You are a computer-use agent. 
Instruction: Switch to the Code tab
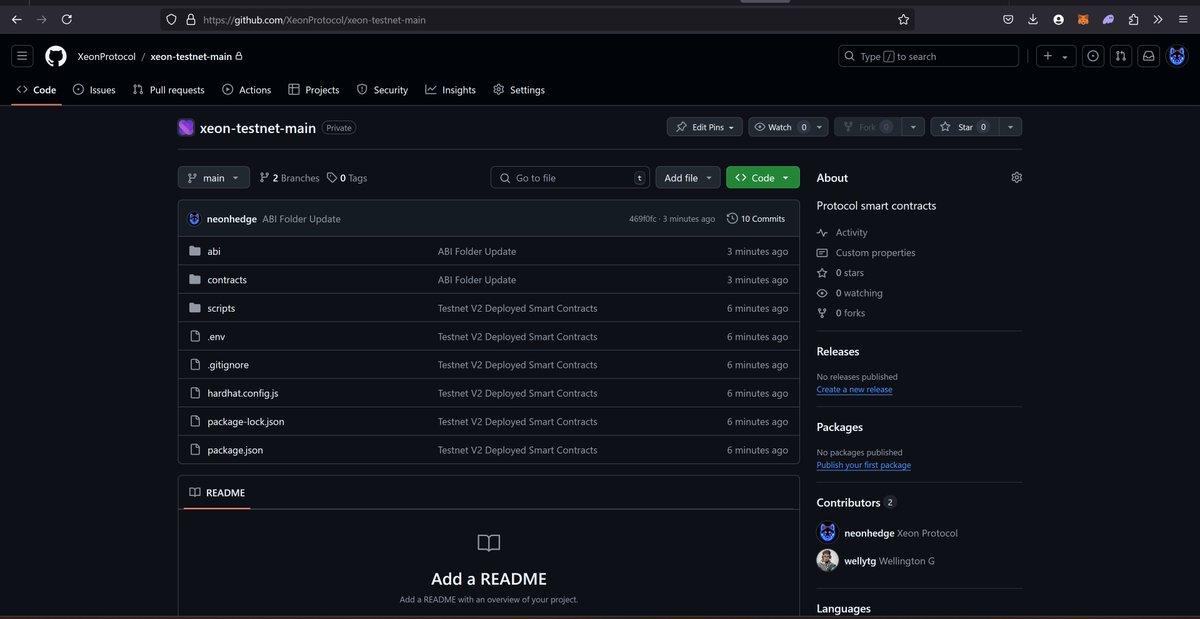pos(37,90)
